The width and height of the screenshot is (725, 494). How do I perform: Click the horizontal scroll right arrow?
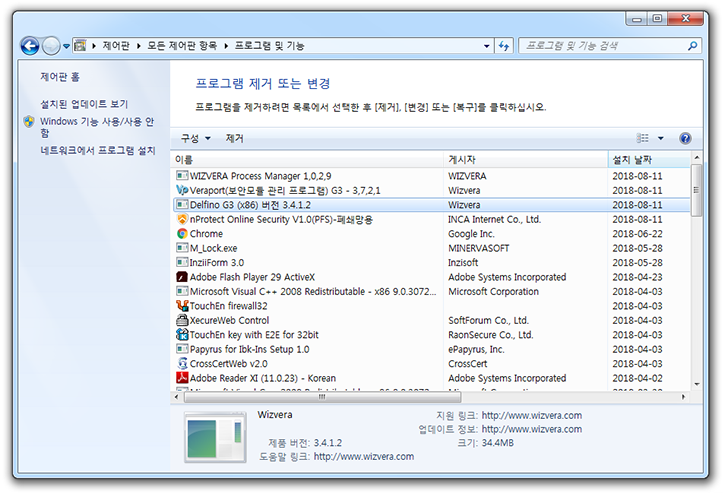tap(683, 397)
